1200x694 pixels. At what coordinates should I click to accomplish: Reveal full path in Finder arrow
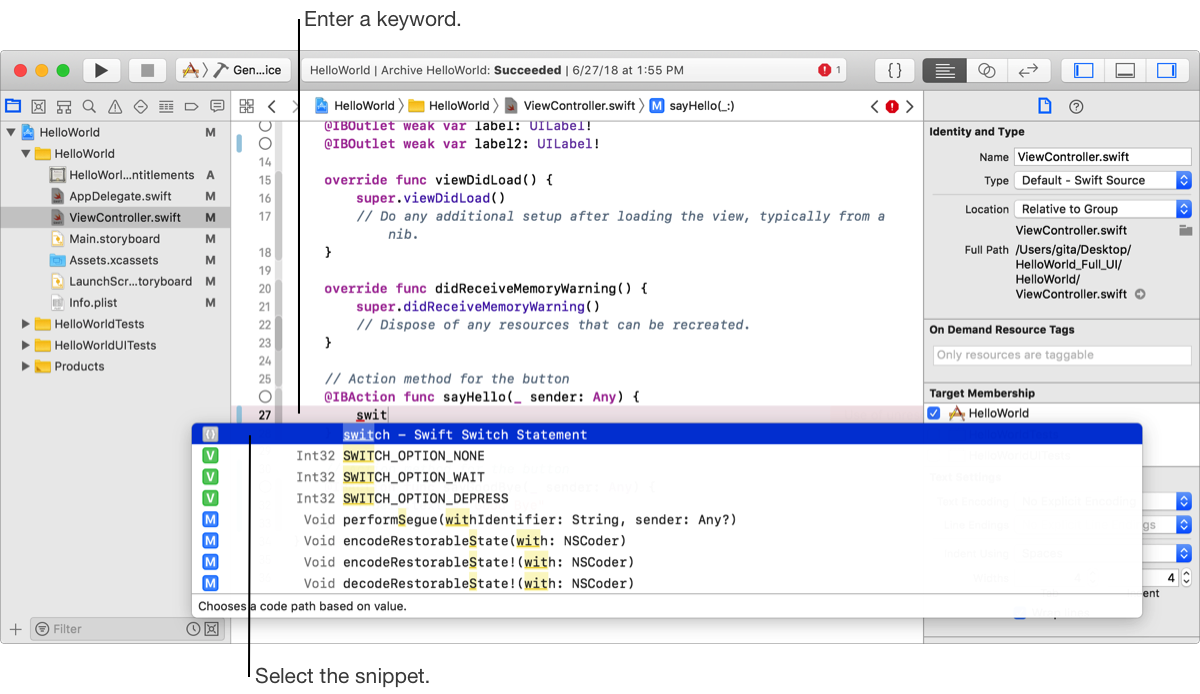[1139, 294]
